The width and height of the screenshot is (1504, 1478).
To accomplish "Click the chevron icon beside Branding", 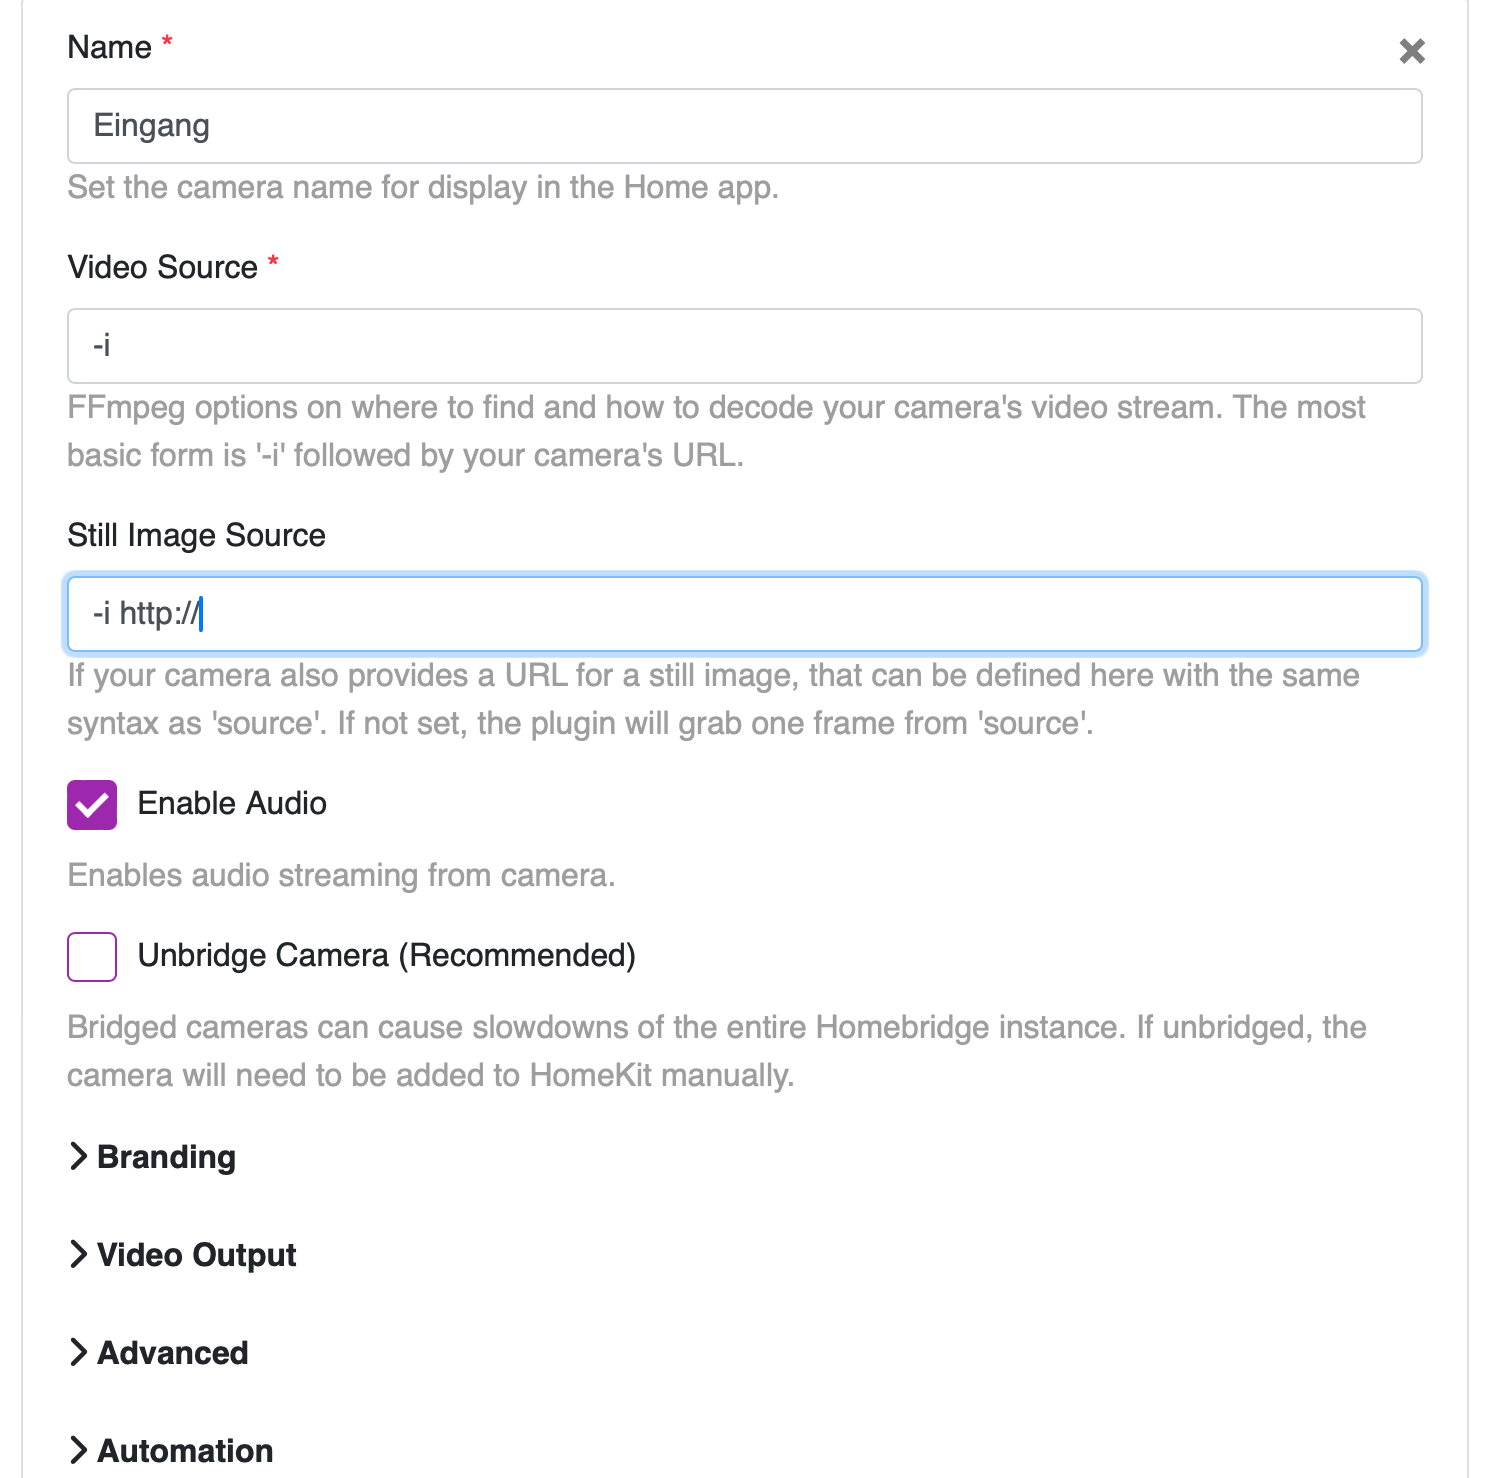I will [78, 1156].
